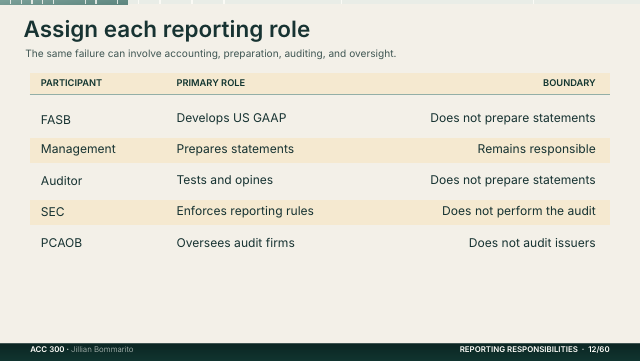Select the SEC participant cell

[x=52, y=212]
